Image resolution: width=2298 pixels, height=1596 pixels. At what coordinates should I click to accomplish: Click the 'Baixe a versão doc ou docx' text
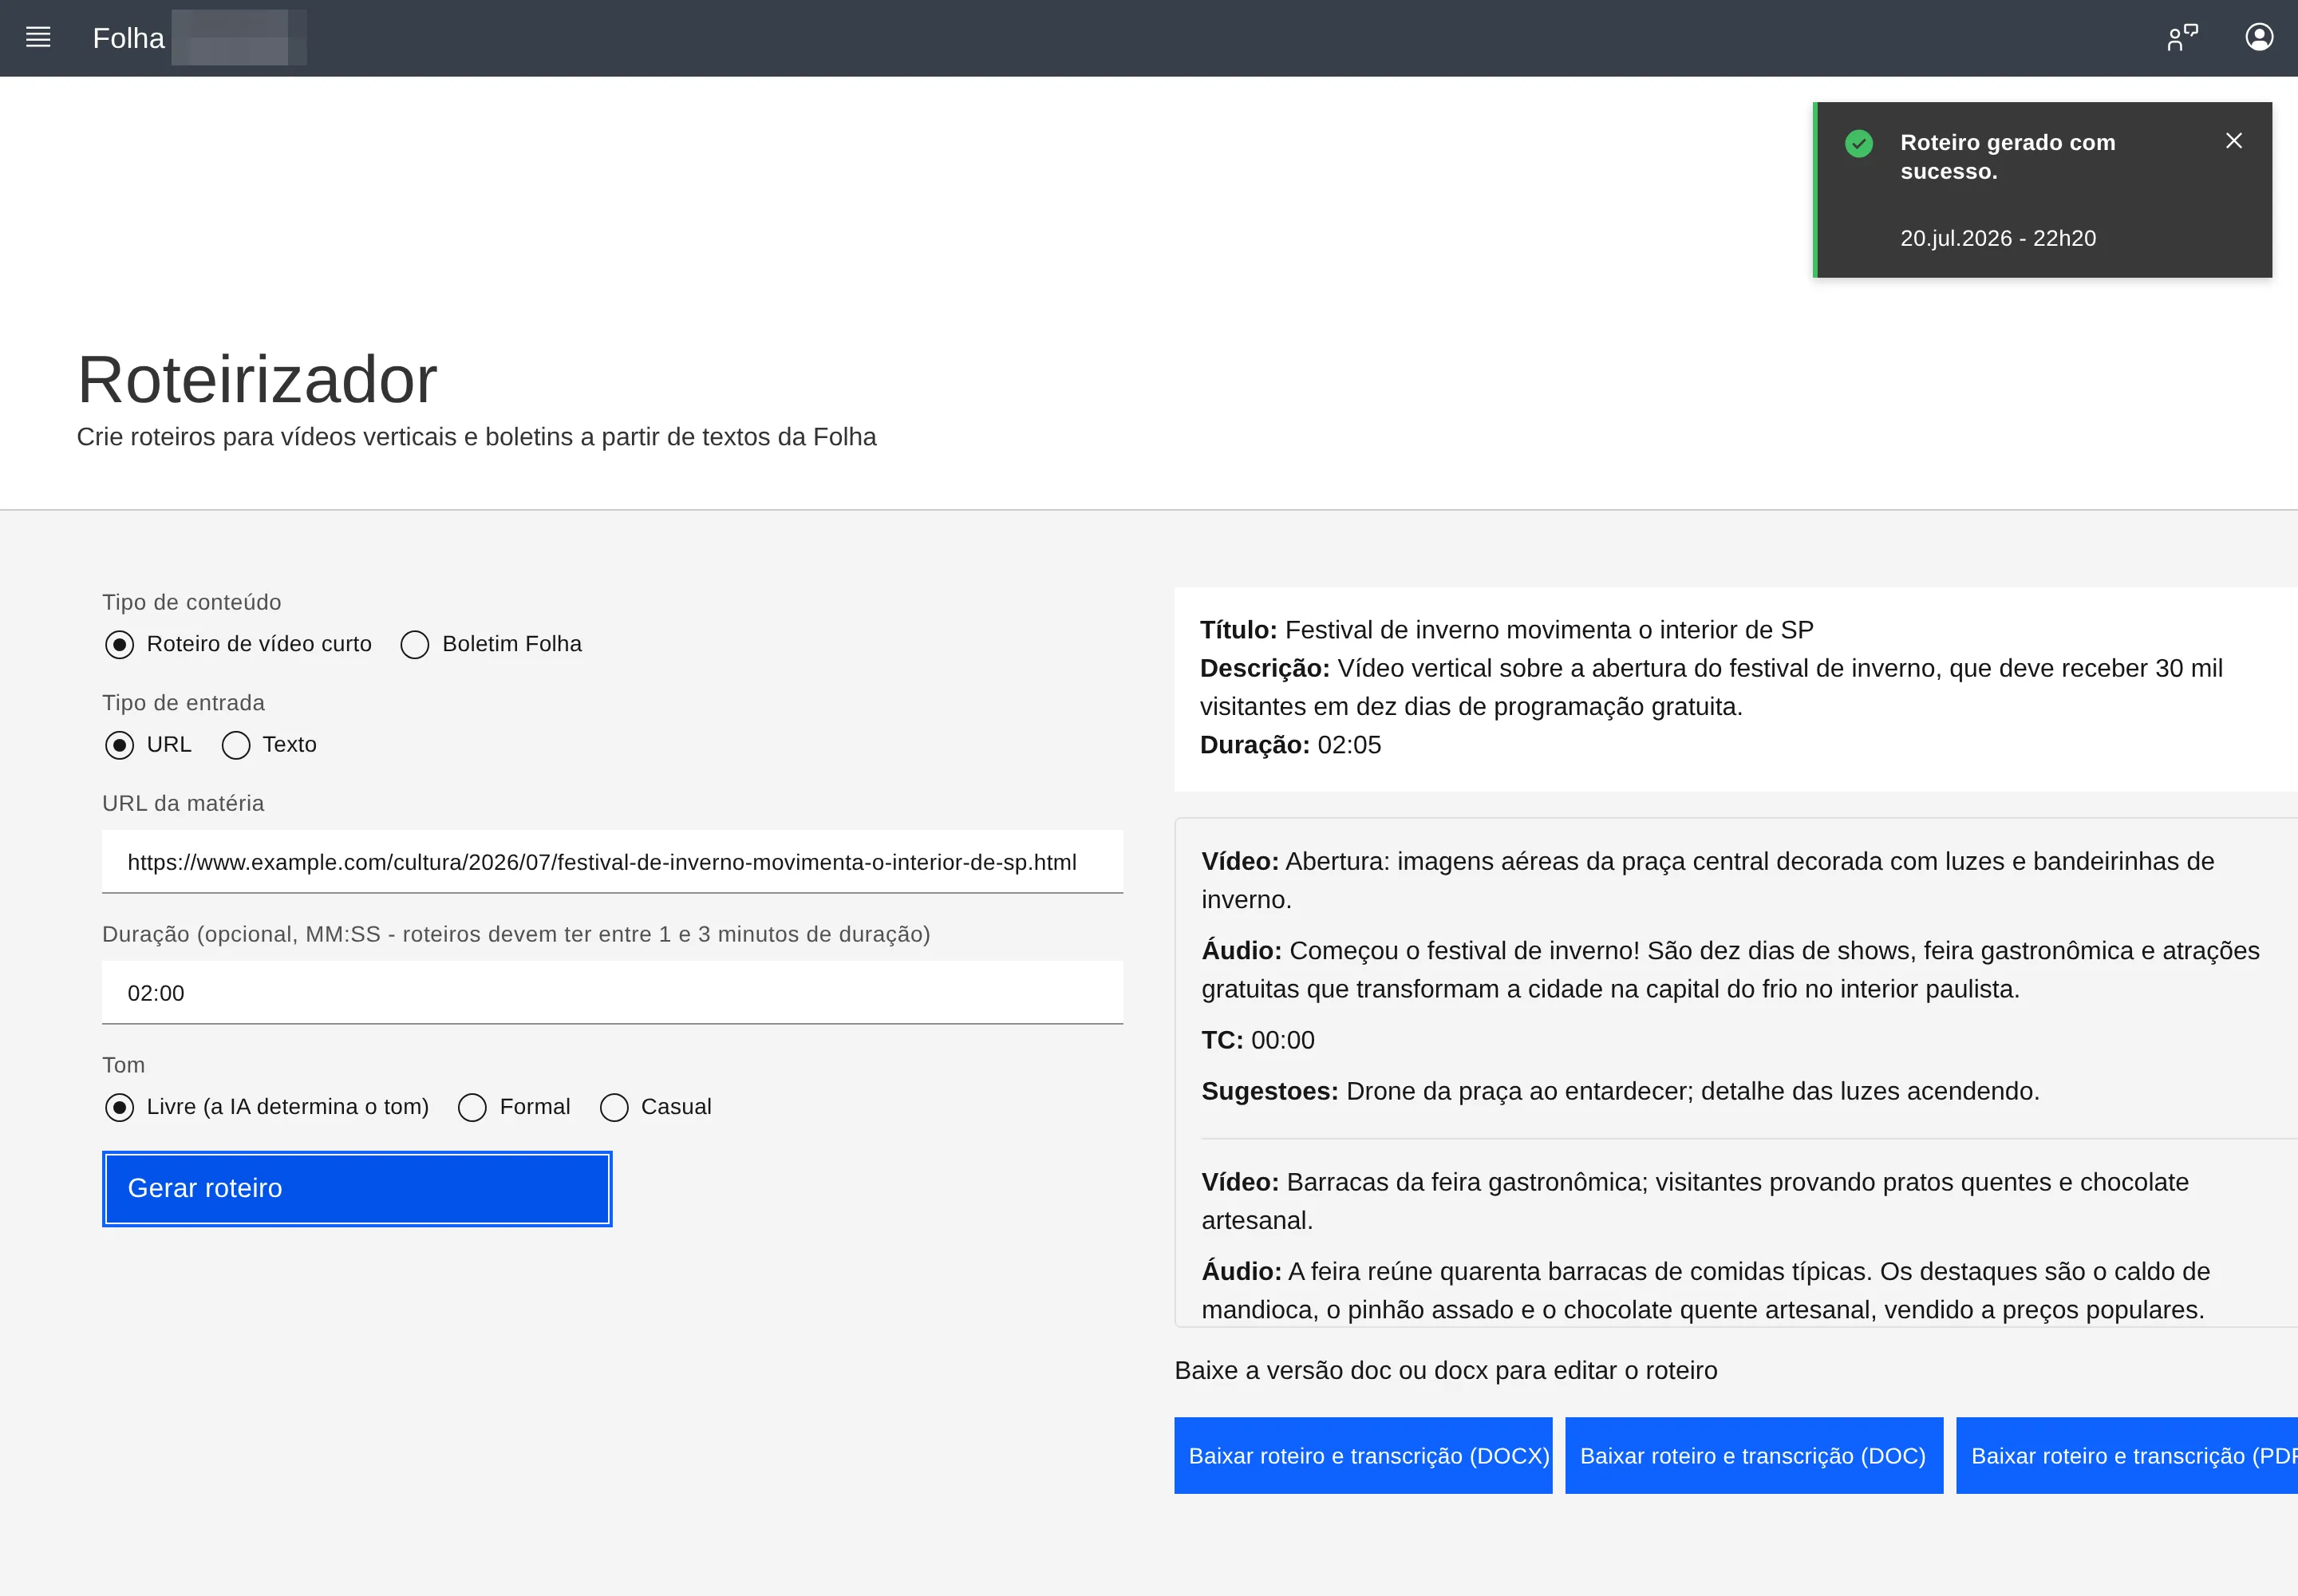(x=1445, y=1370)
